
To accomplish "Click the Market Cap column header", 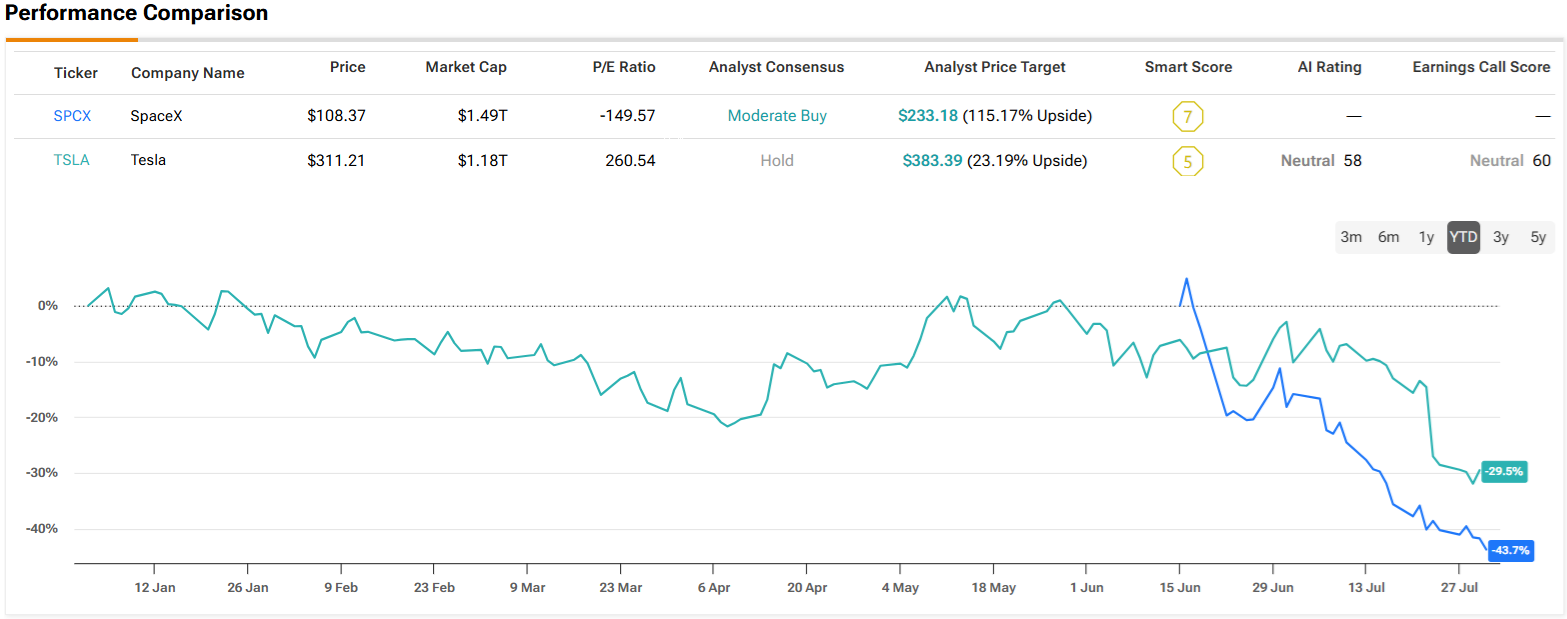I will tap(466, 67).
